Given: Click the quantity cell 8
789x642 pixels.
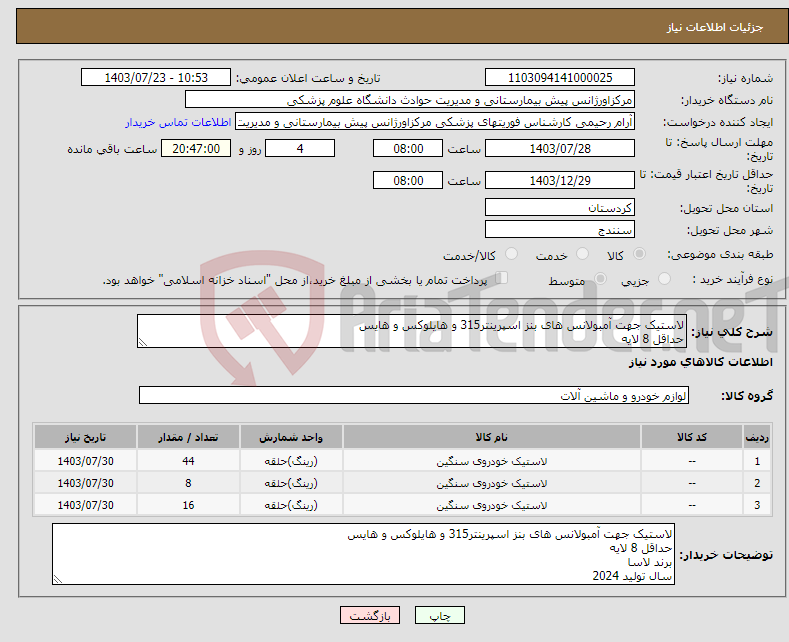Looking at the screenshot, I should point(188,483).
